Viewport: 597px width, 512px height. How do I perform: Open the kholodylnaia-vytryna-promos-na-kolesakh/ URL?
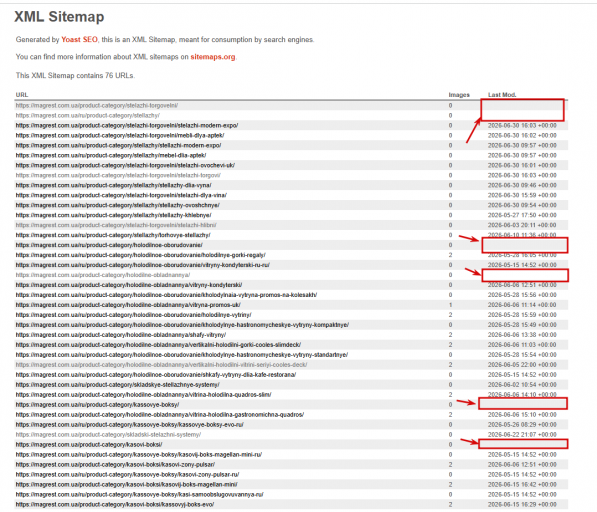166,295
